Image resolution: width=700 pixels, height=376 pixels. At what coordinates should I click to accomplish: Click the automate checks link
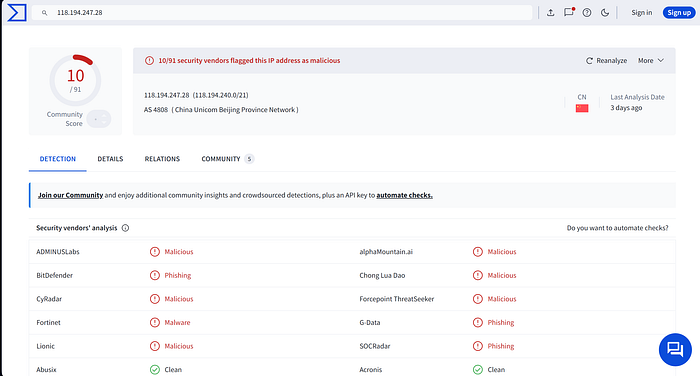[x=404, y=195]
